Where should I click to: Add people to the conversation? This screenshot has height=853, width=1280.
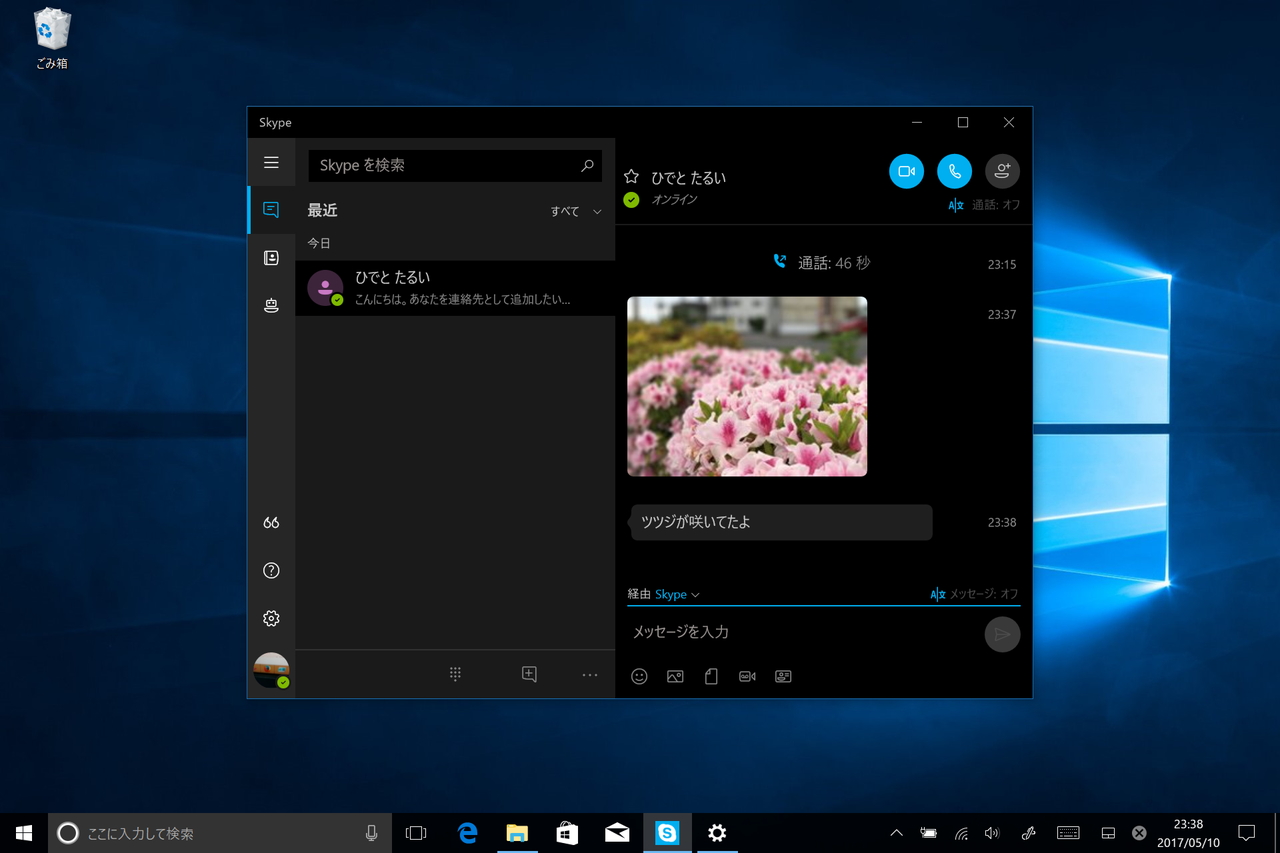[1002, 171]
